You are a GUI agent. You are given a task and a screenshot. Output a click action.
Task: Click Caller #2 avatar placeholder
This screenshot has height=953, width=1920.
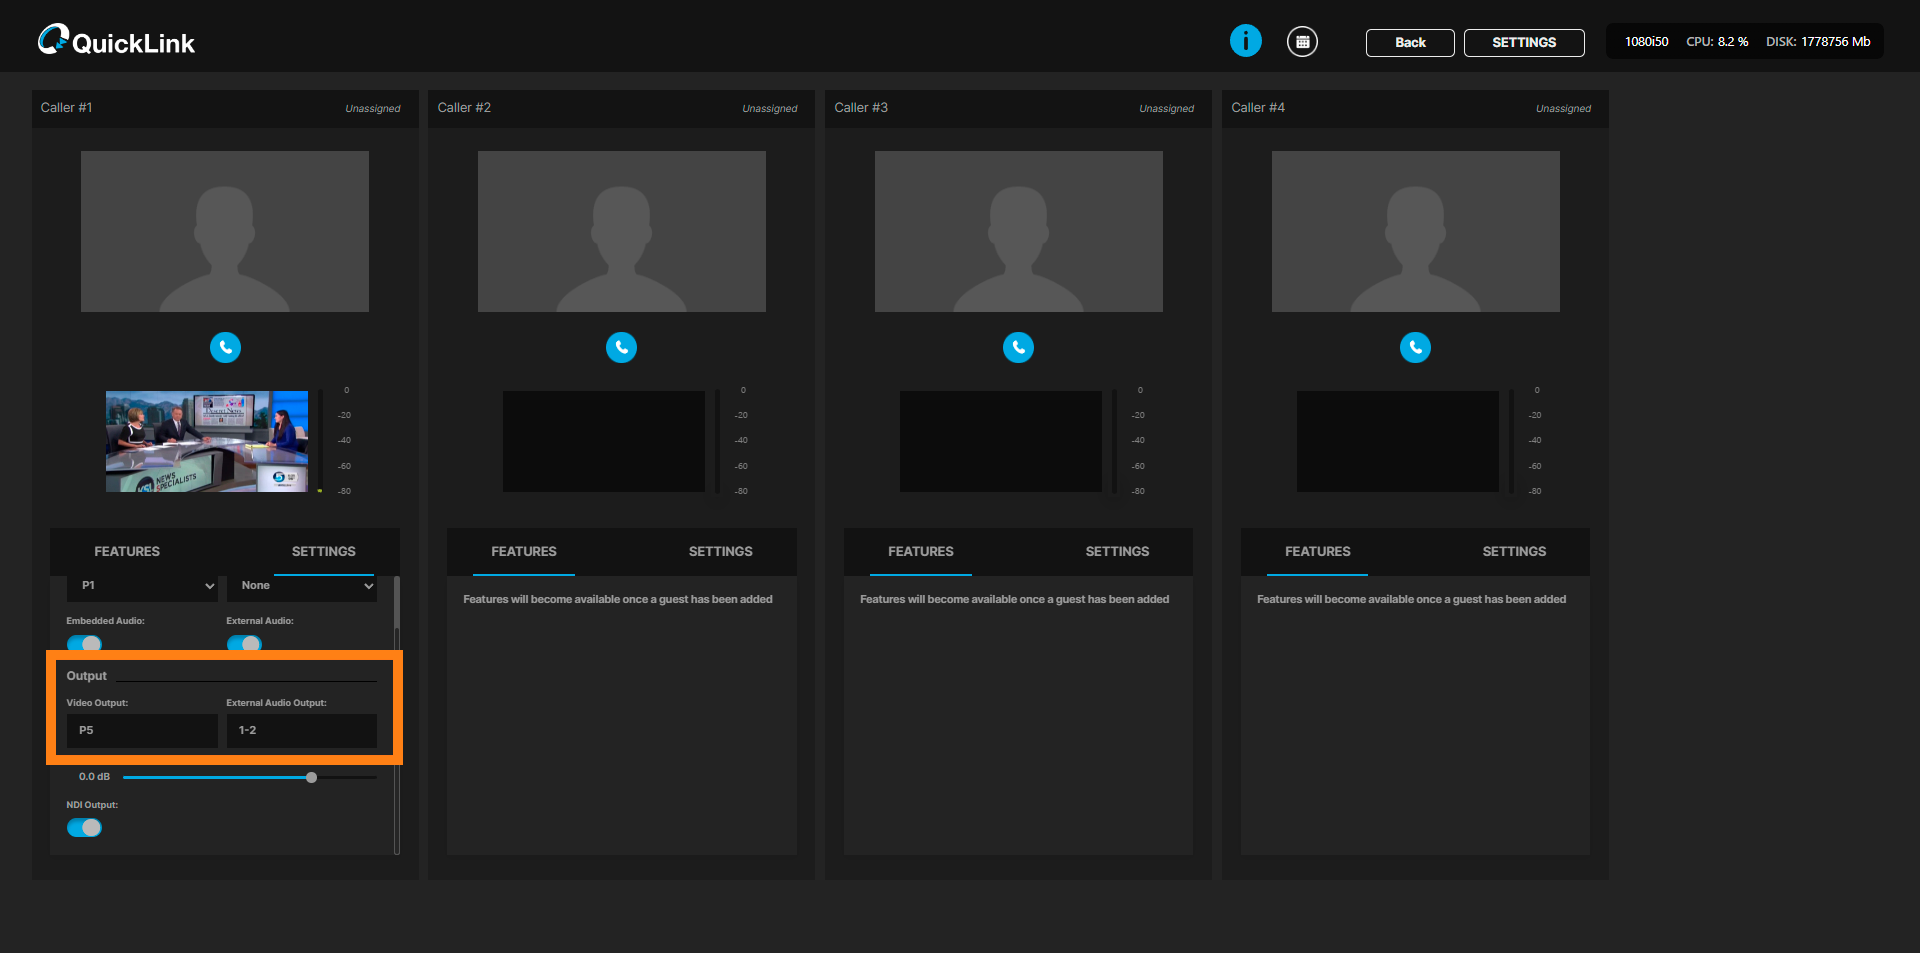coord(621,231)
